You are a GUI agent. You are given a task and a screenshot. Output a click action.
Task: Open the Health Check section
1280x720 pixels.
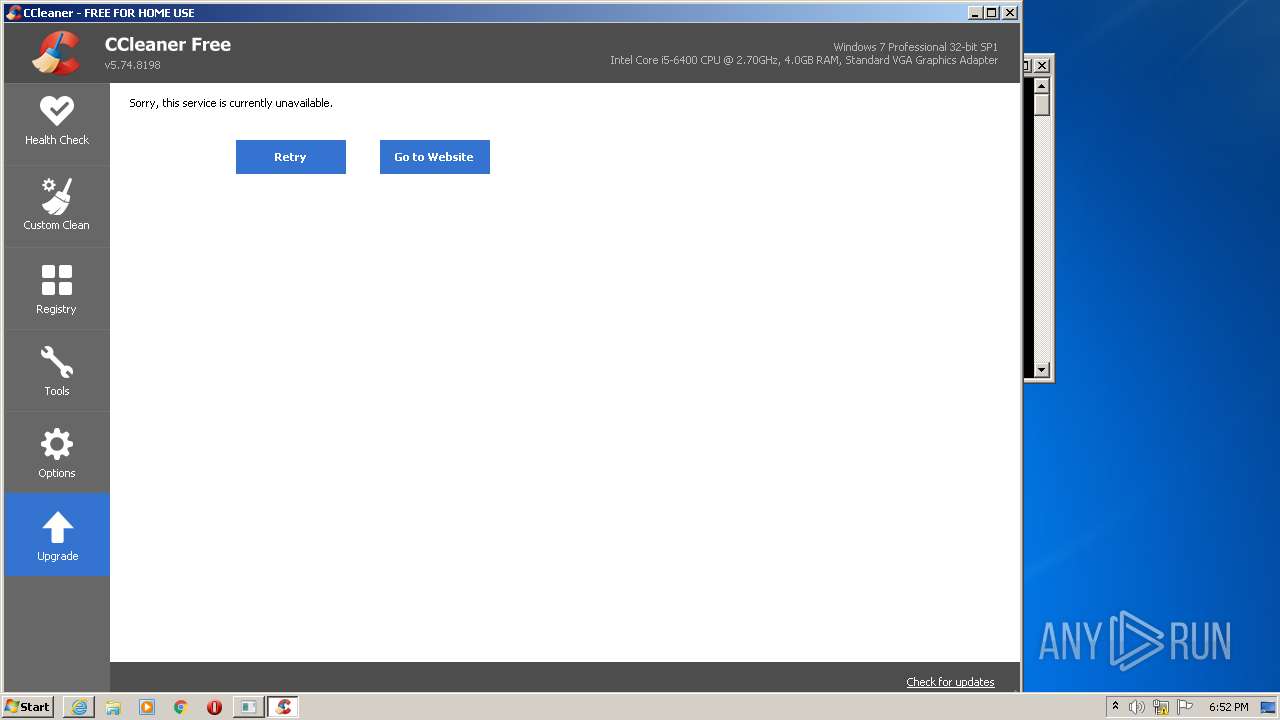(57, 122)
